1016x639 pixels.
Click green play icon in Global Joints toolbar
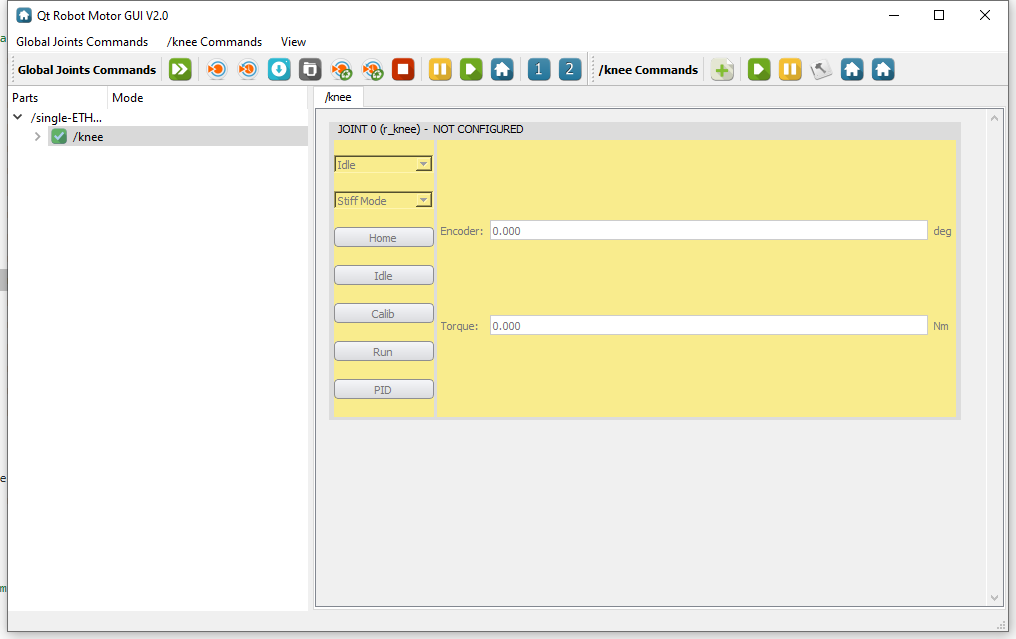point(471,69)
